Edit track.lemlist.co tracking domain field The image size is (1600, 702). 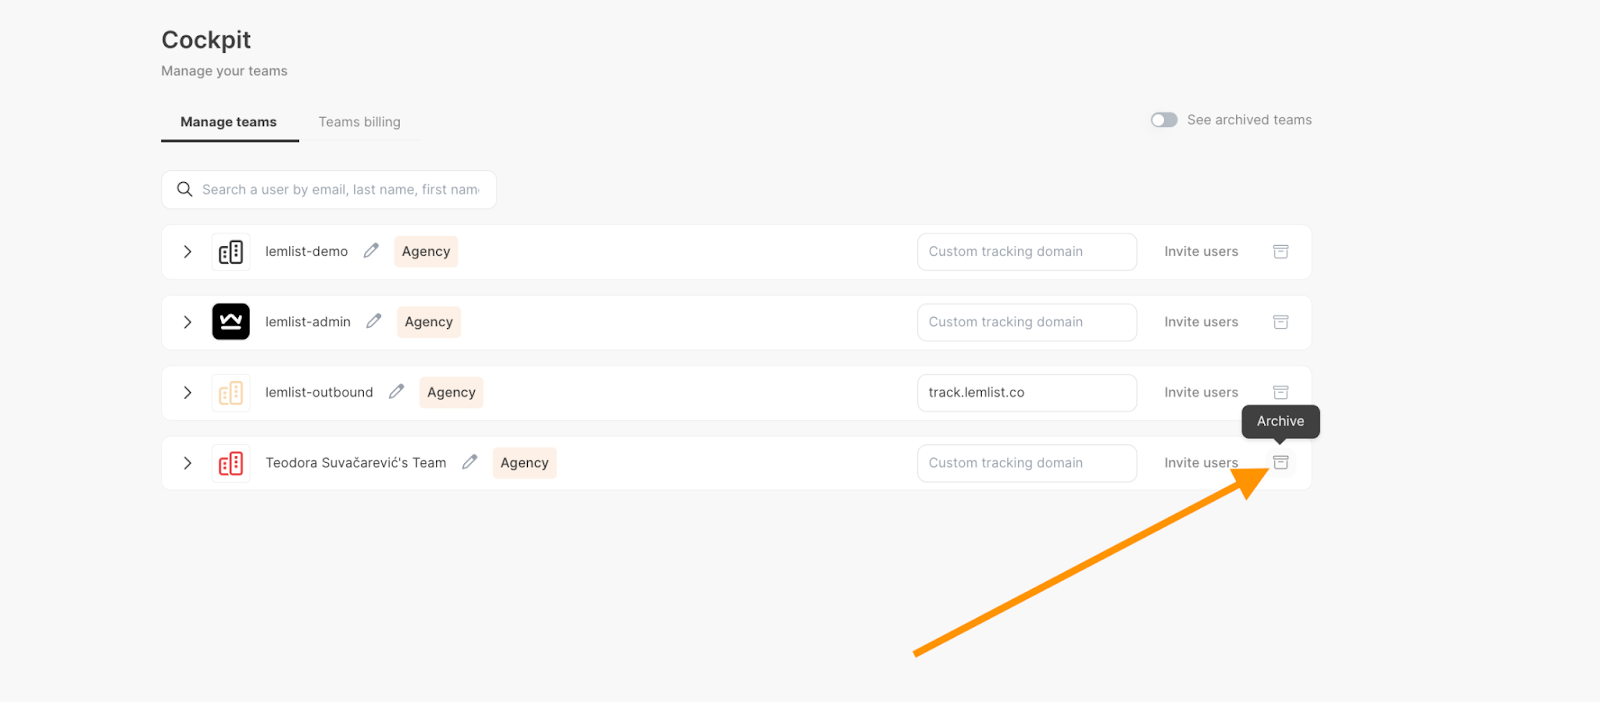(x=1026, y=393)
